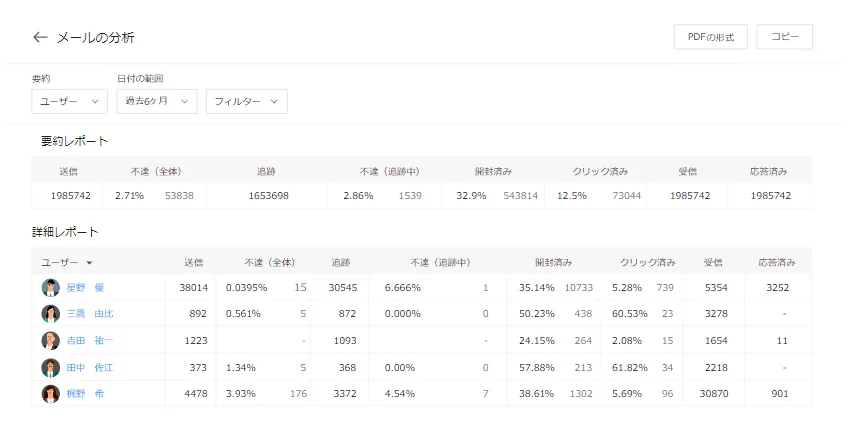Open user link 吉田 祐一
The image size is (848, 433).
(90, 341)
